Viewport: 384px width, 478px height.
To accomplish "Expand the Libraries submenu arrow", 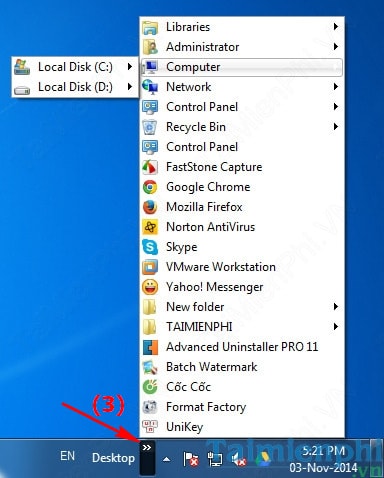I will coord(336,27).
